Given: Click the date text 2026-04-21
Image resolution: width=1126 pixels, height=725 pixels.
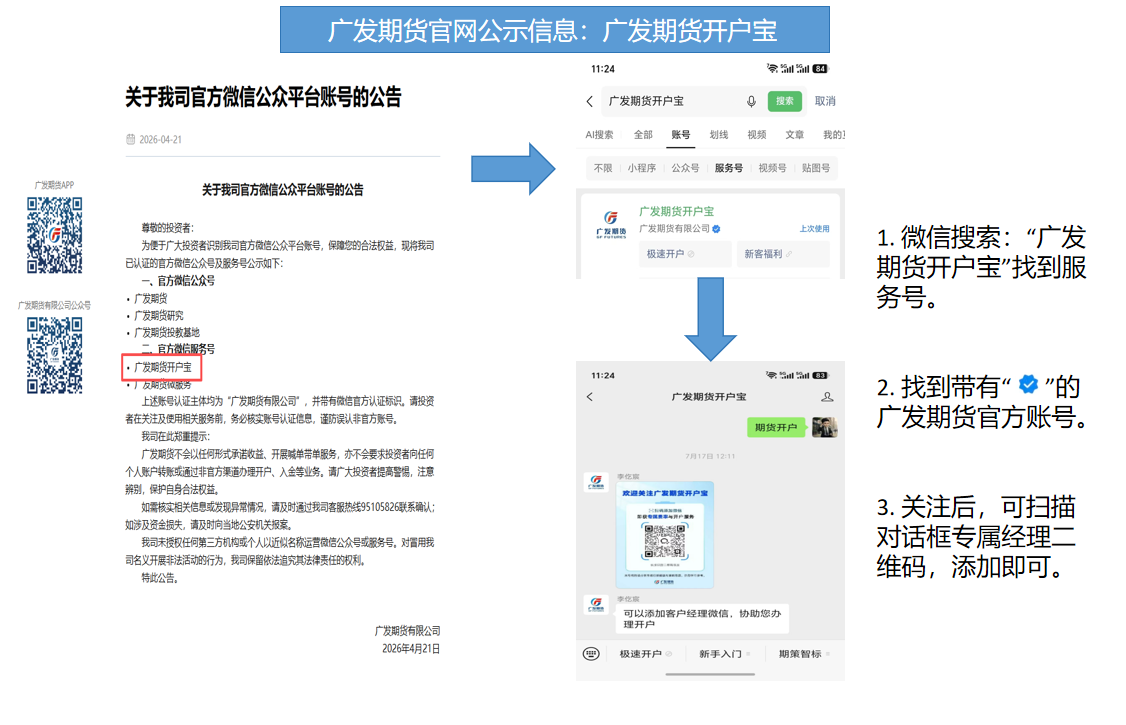Looking at the screenshot, I should [x=160, y=139].
